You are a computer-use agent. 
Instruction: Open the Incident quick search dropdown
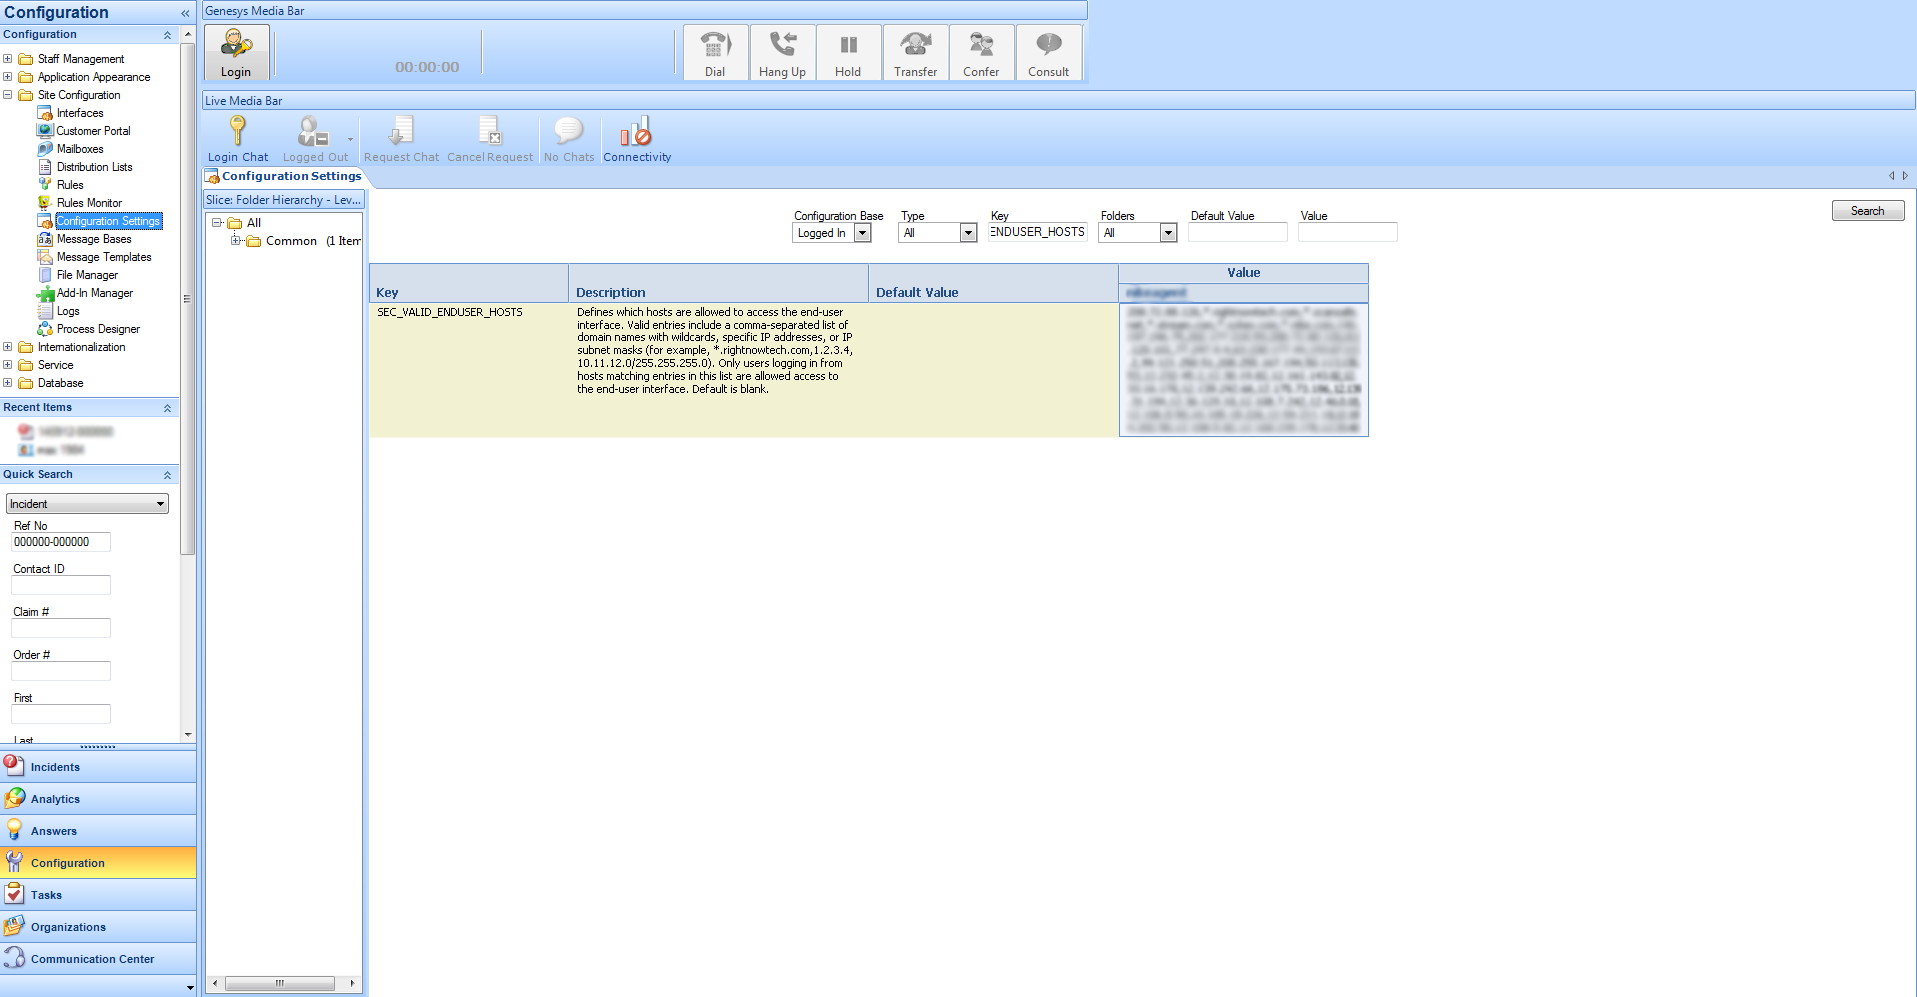click(x=160, y=504)
